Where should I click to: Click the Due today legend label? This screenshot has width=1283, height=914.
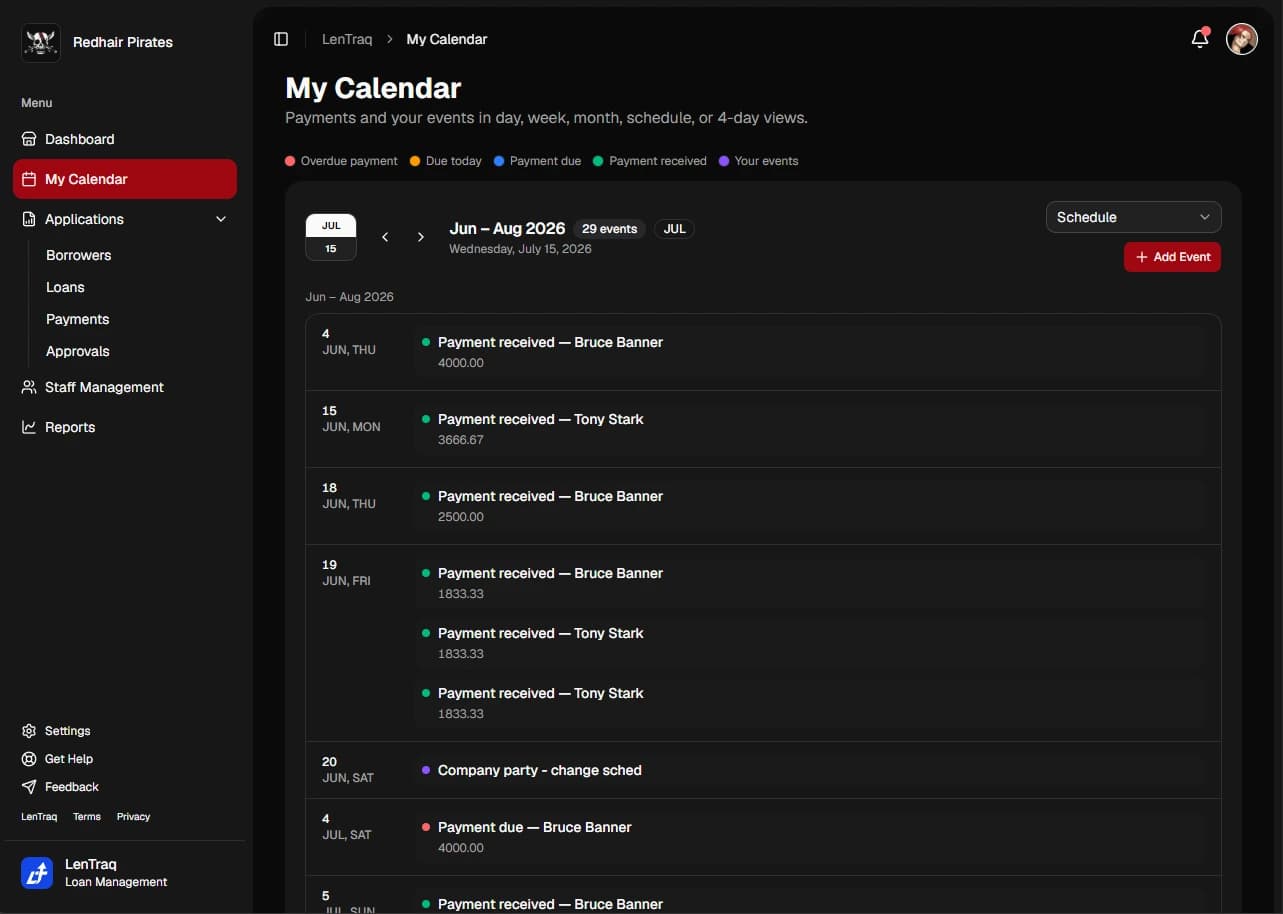tap(454, 161)
